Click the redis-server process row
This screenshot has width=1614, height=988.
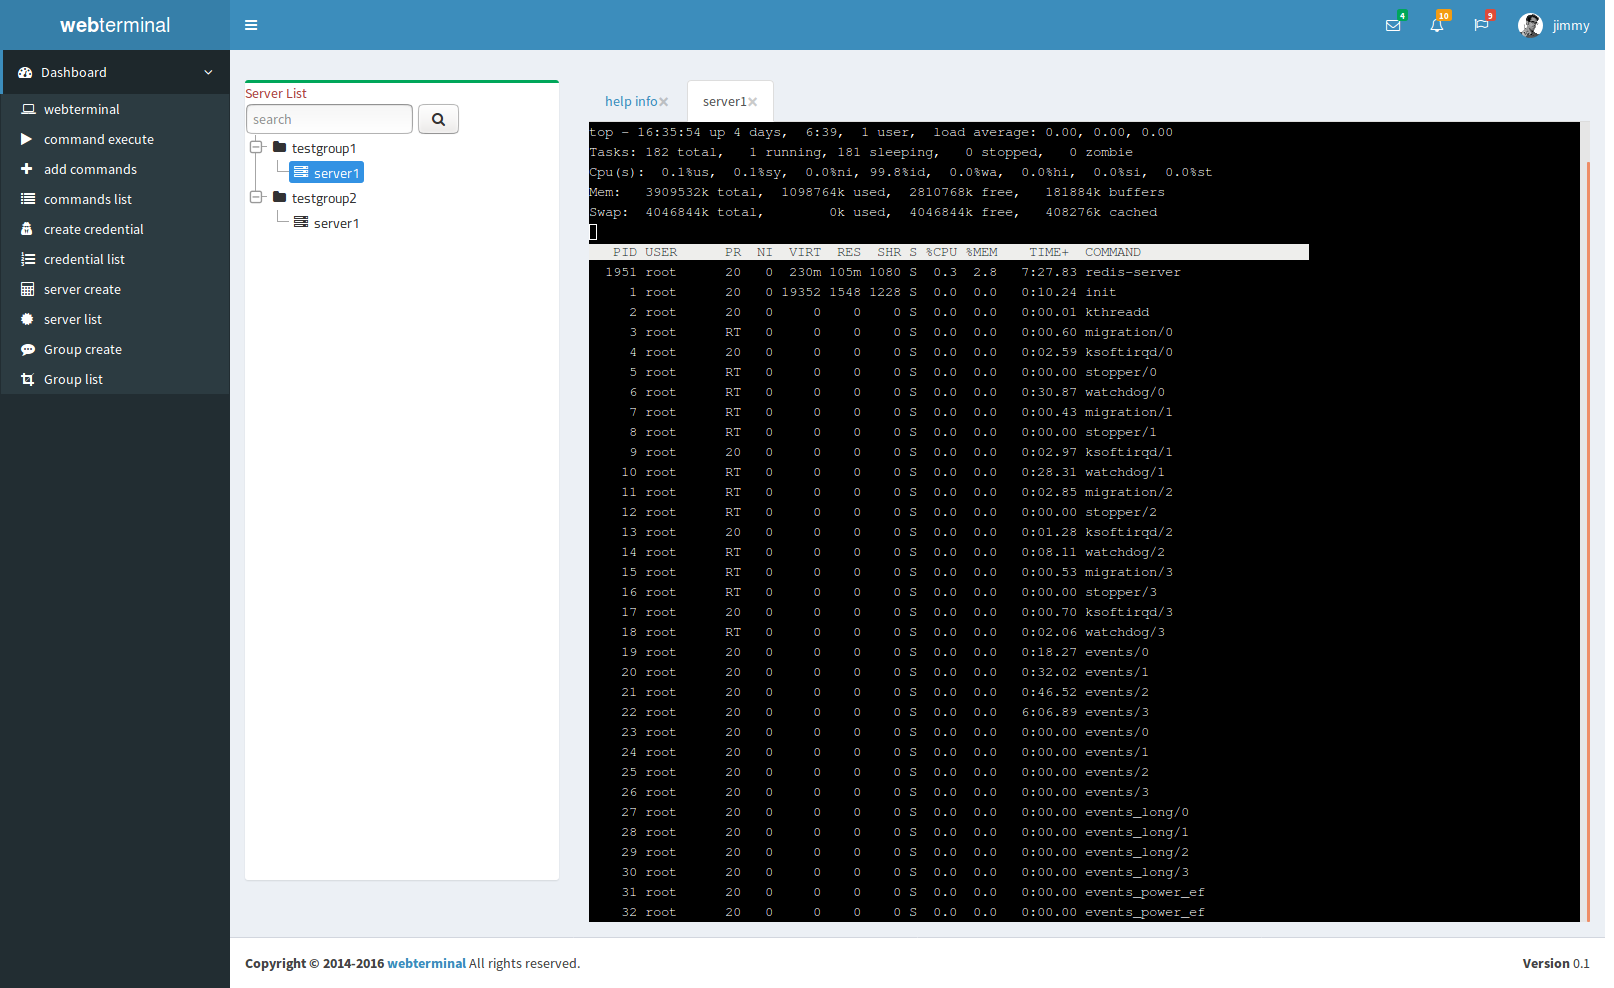[x=893, y=272]
